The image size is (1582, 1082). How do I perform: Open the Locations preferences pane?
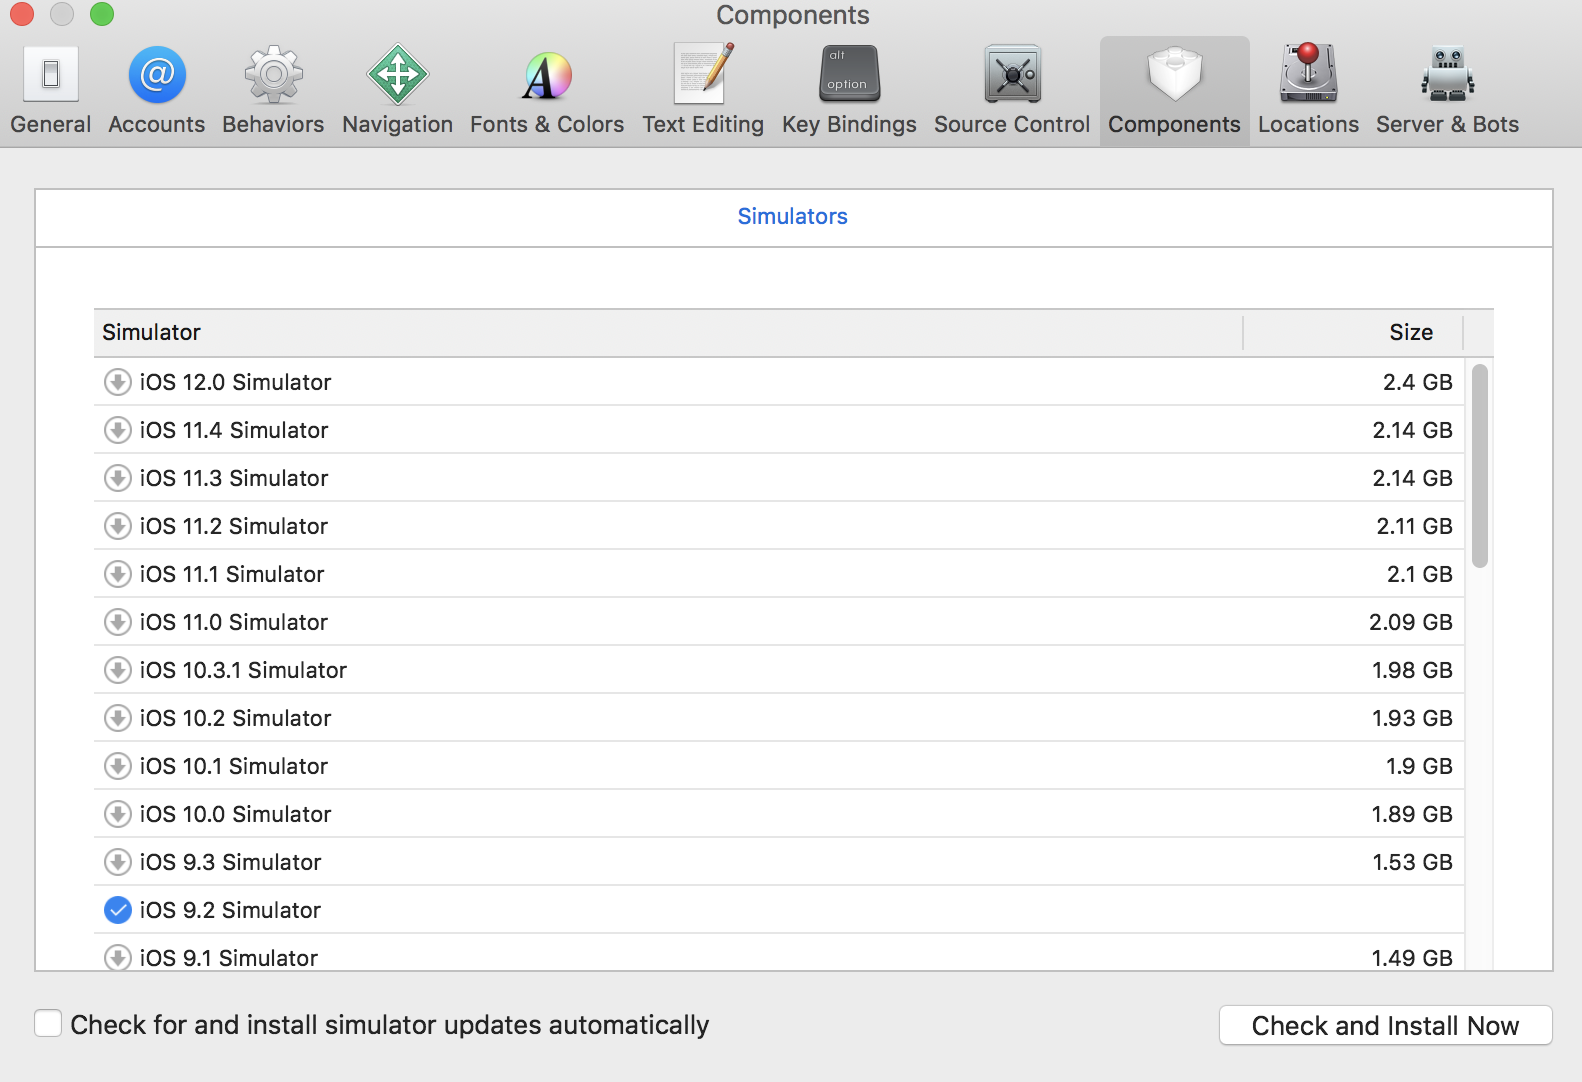pyautogui.click(x=1308, y=91)
